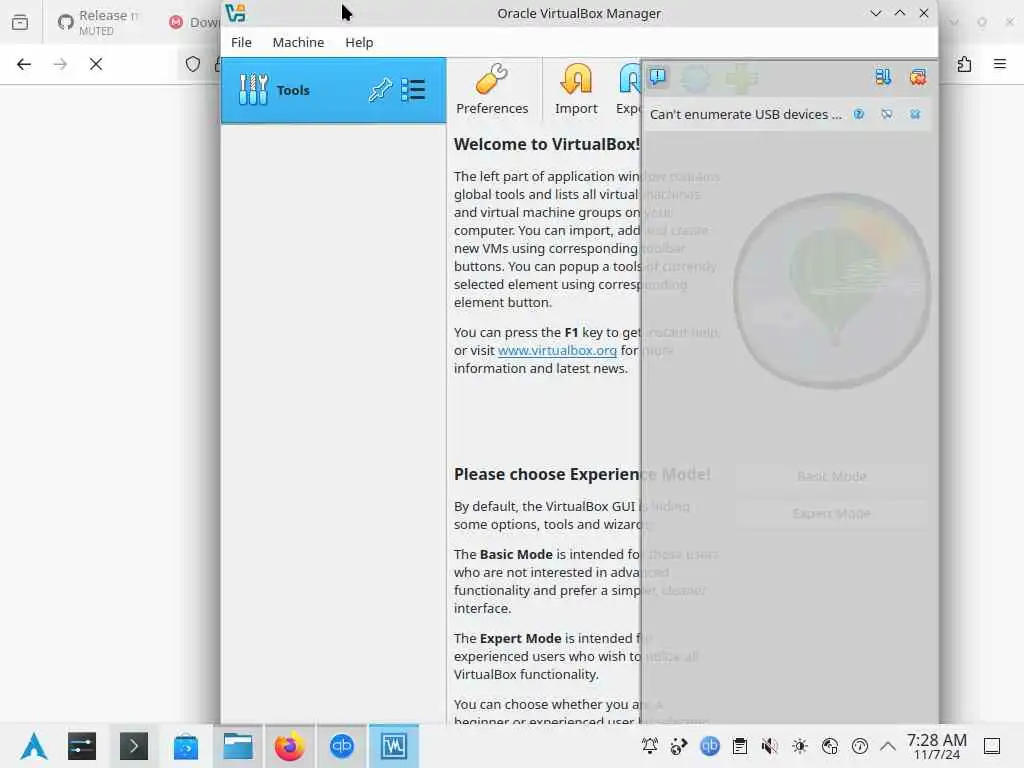Click the second tray icon with dots and arrow
The image size is (1024, 768).
tap(679, 746)
